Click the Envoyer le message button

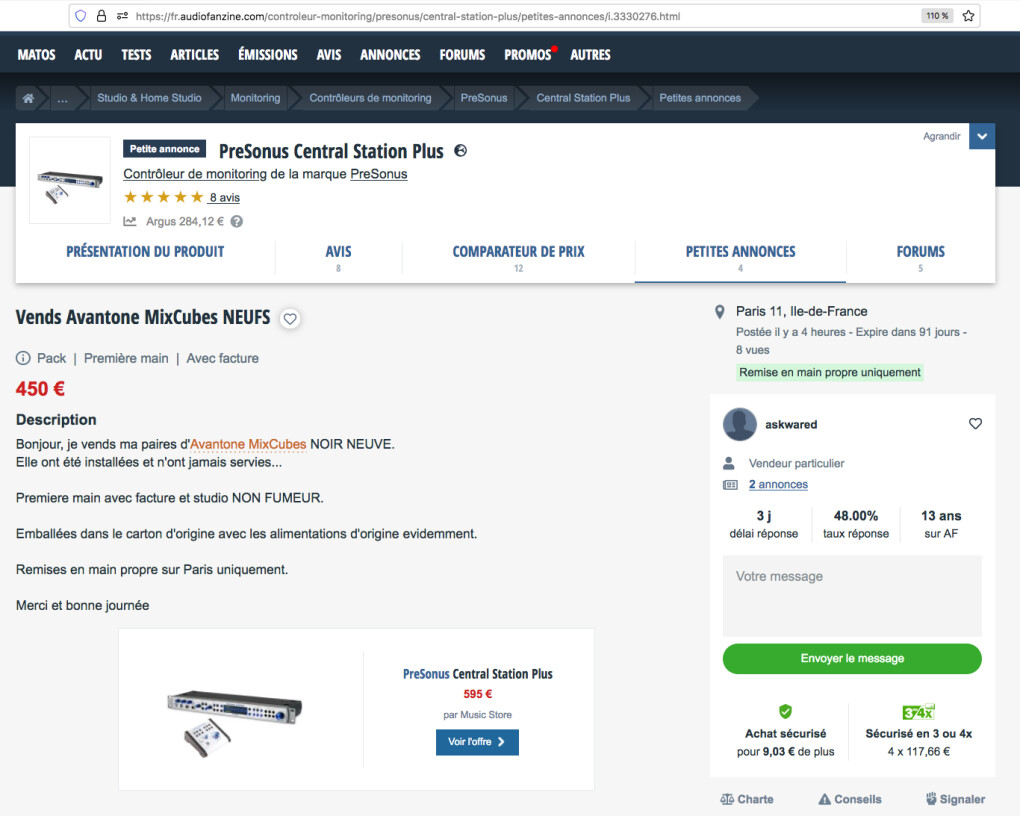click(852, 658)
